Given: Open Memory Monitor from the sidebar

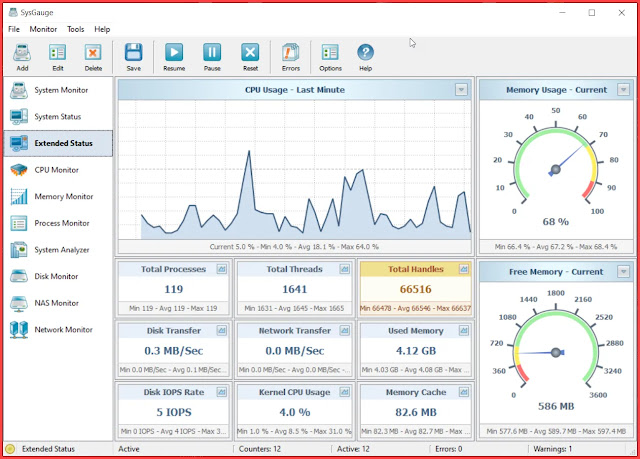Looking at the screenshot, I should click(x=58, y=197).
